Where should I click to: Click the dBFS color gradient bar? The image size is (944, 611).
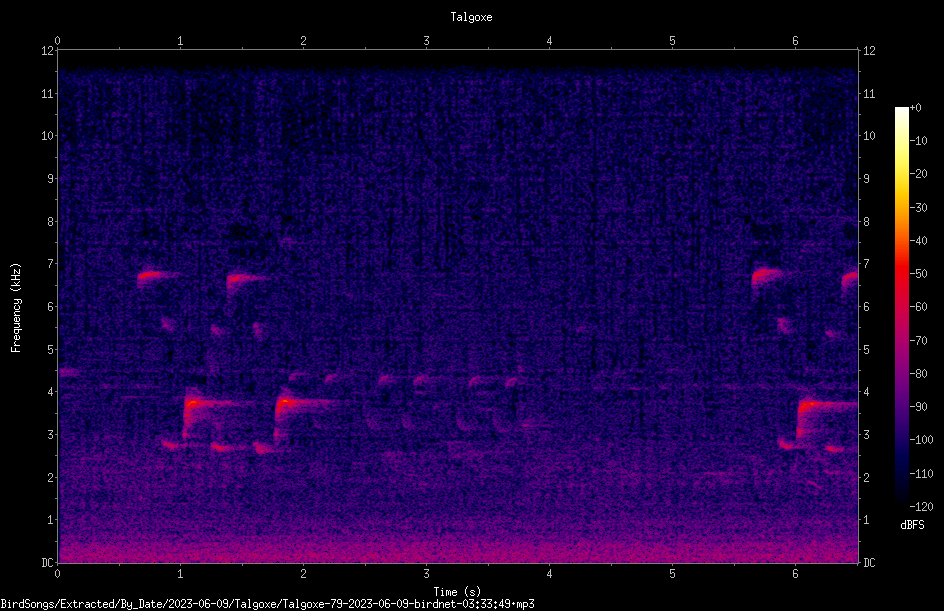pyautogui.click(x=901, y=306)
